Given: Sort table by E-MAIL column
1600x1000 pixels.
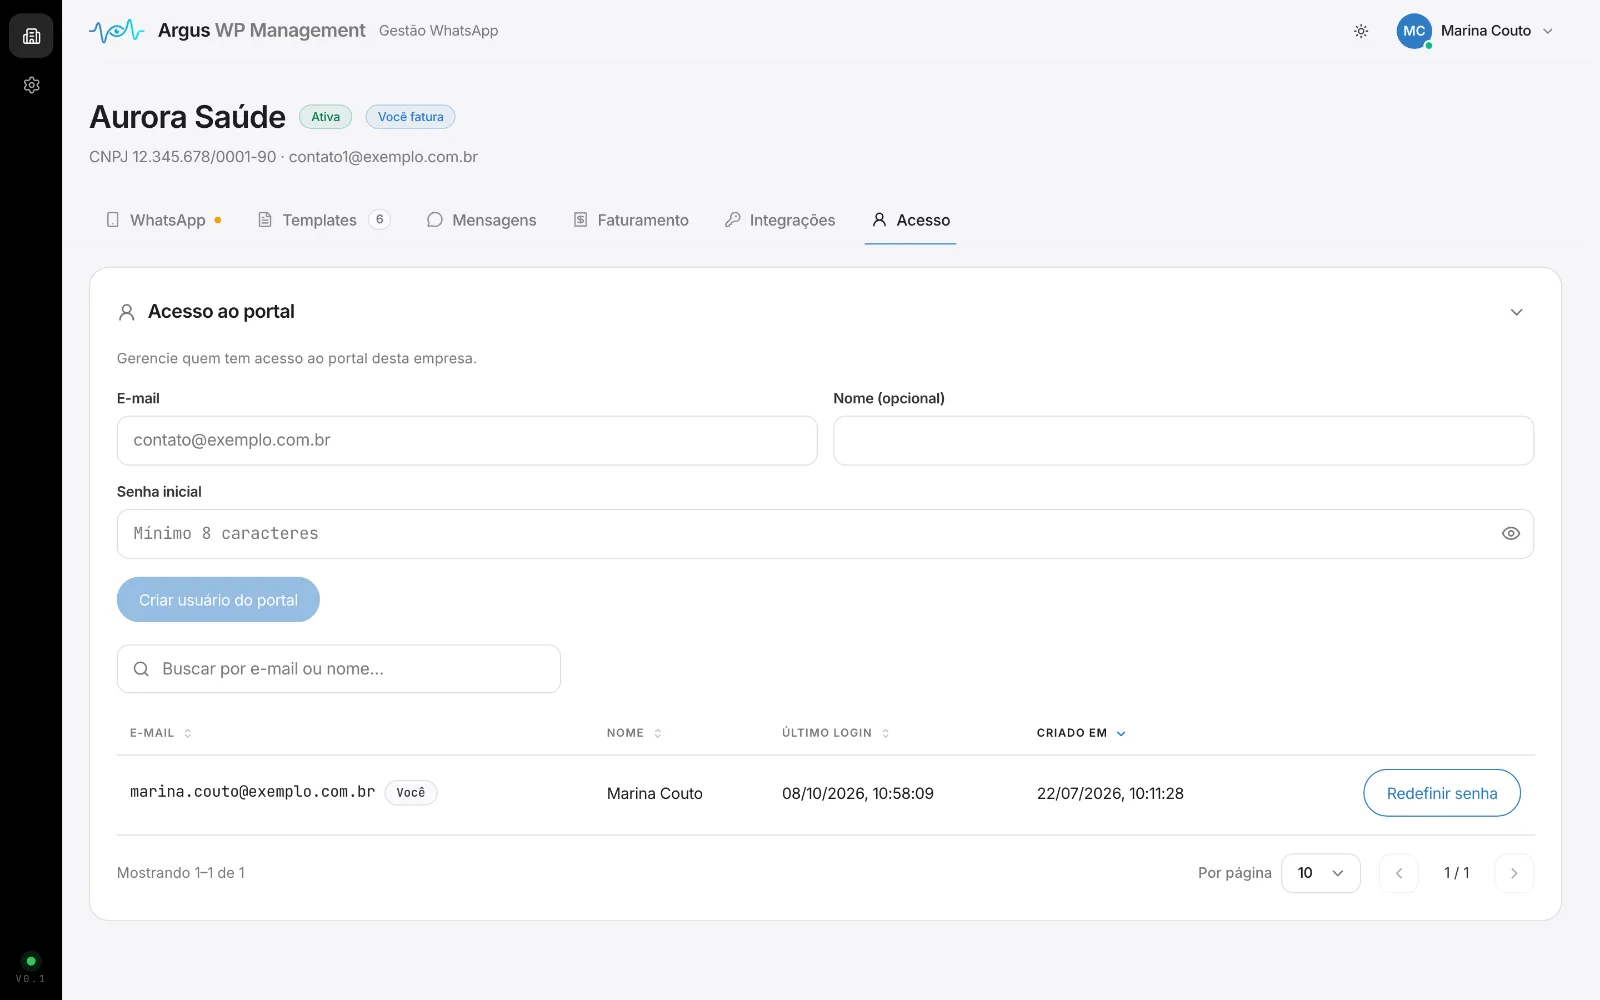Looking at the screenshot, I should click(160, 733).
